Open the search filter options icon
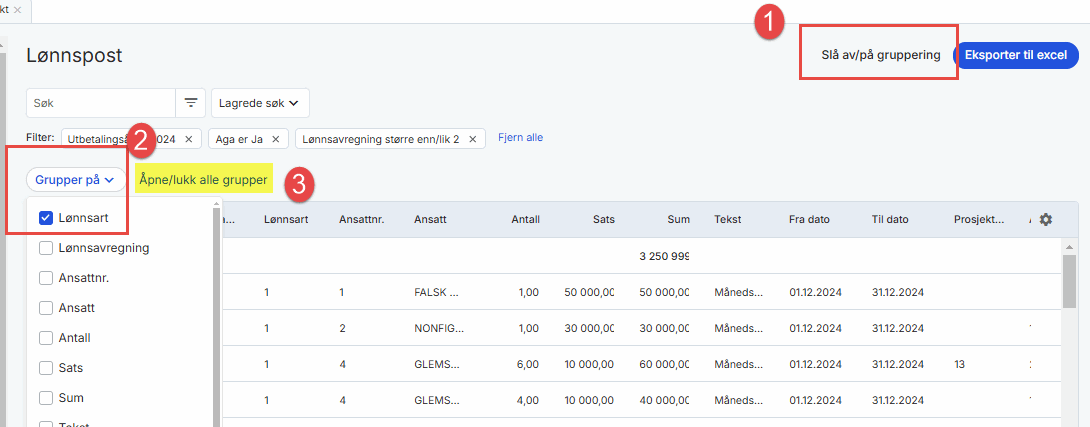This screenshot has width=1090, height=427. [x=190, y=103]
